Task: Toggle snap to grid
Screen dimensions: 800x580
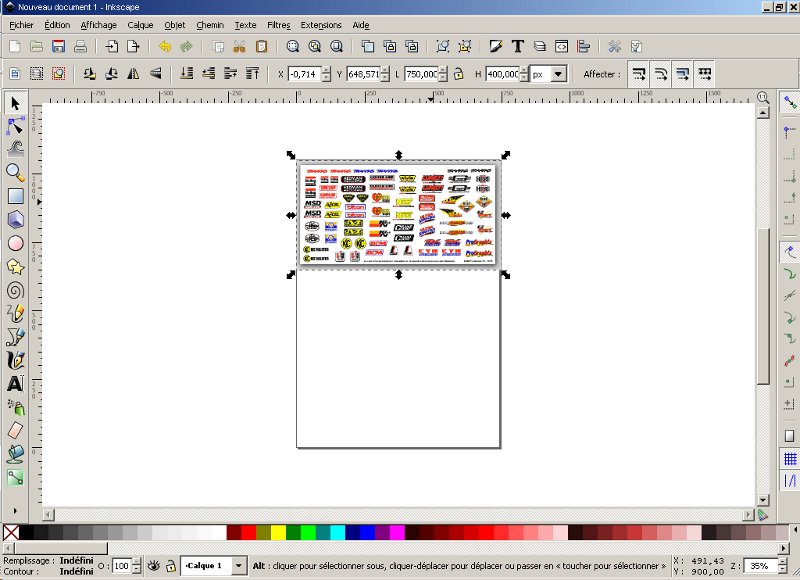Action: click(x=790, y=459)
